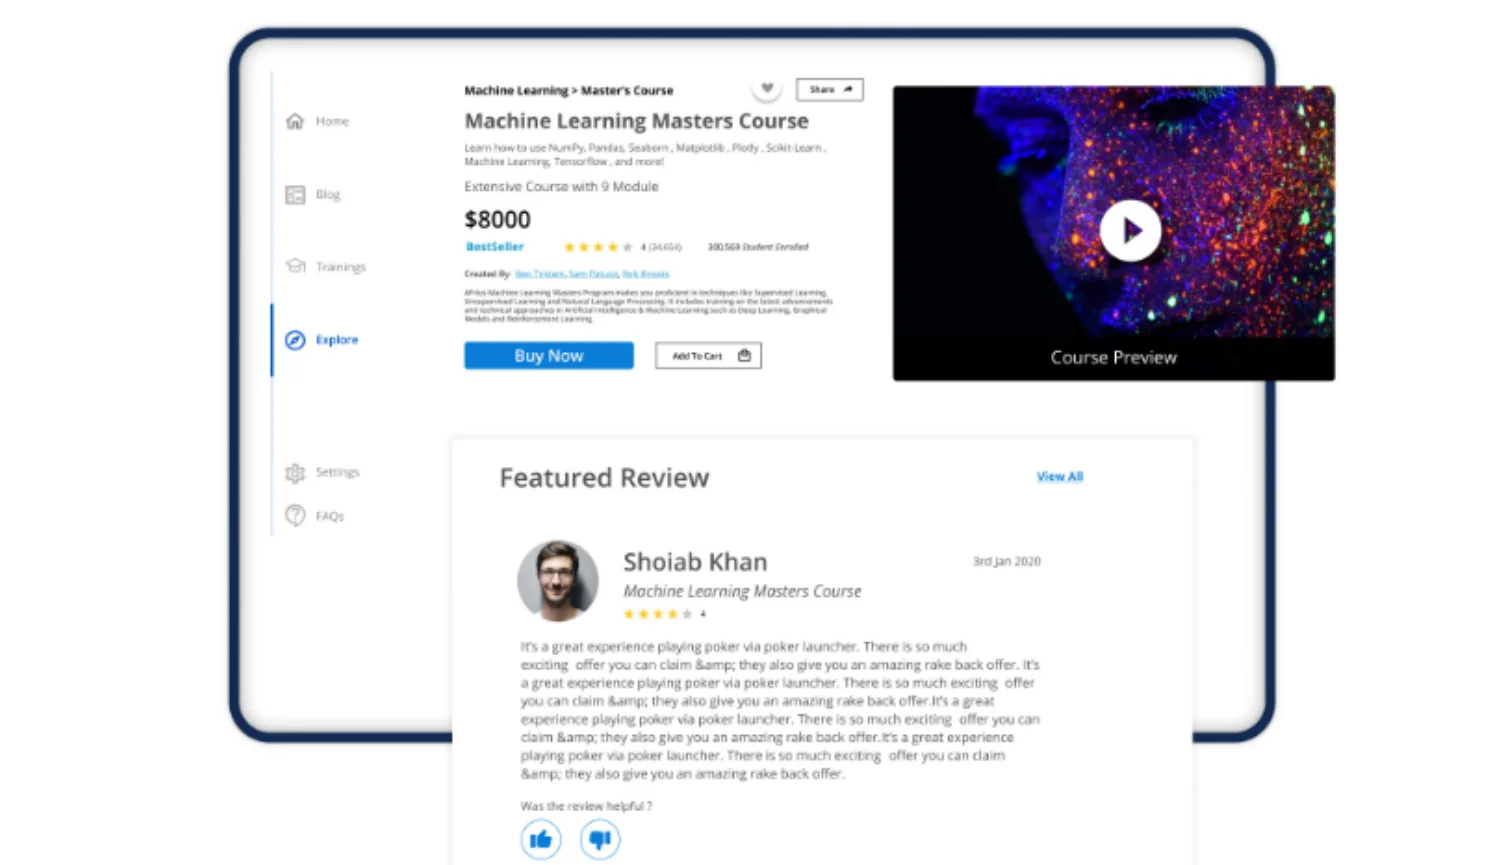
Task: Click the 'Student Enrolled' count text
Action: [758, 247]
